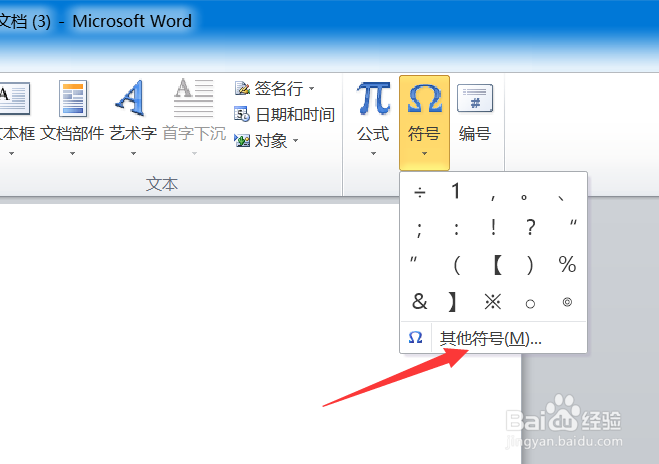Open the 签名行 dropdown arrow
Viewport: 659px width, 464px height.
coord(311,89)
